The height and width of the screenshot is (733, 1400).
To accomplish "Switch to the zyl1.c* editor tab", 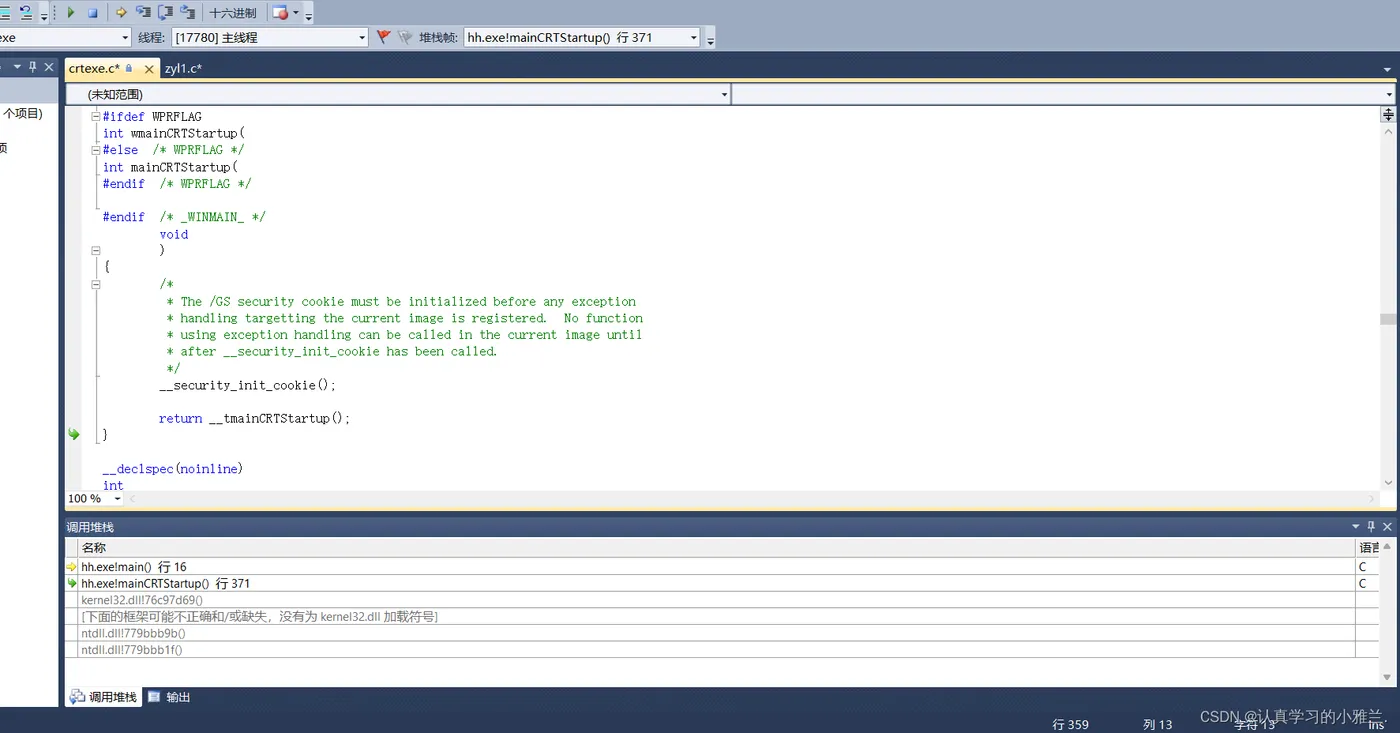I will tap(183, 68).
